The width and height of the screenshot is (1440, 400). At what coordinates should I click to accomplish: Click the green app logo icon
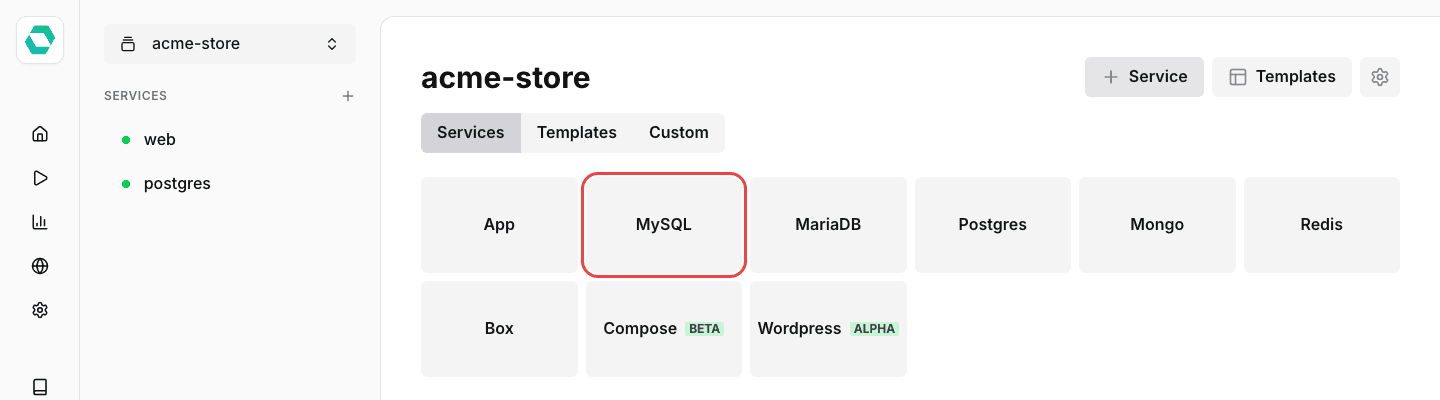pos(40,40)
